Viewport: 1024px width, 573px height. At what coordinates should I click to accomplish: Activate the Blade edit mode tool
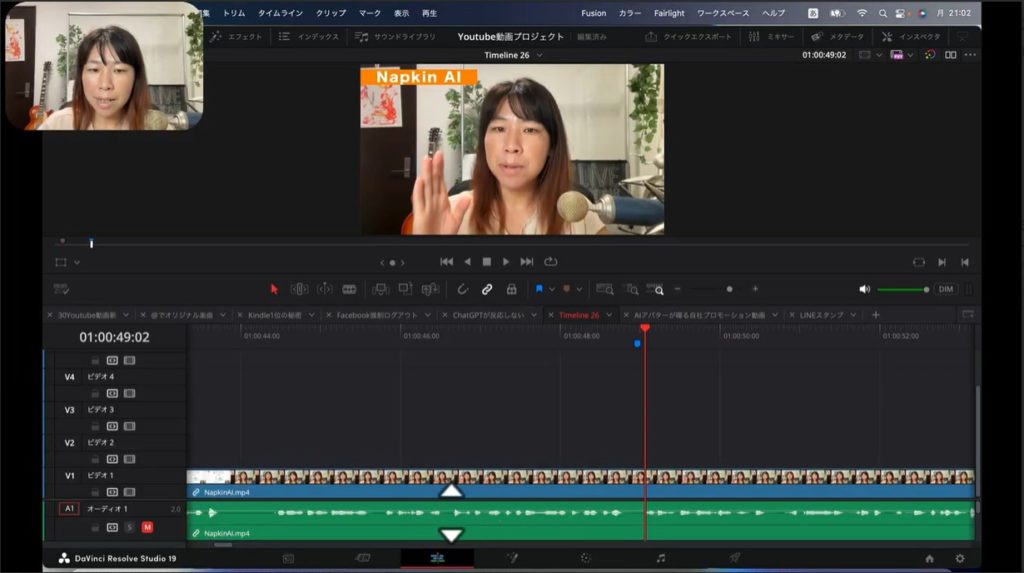click(349, 289)
